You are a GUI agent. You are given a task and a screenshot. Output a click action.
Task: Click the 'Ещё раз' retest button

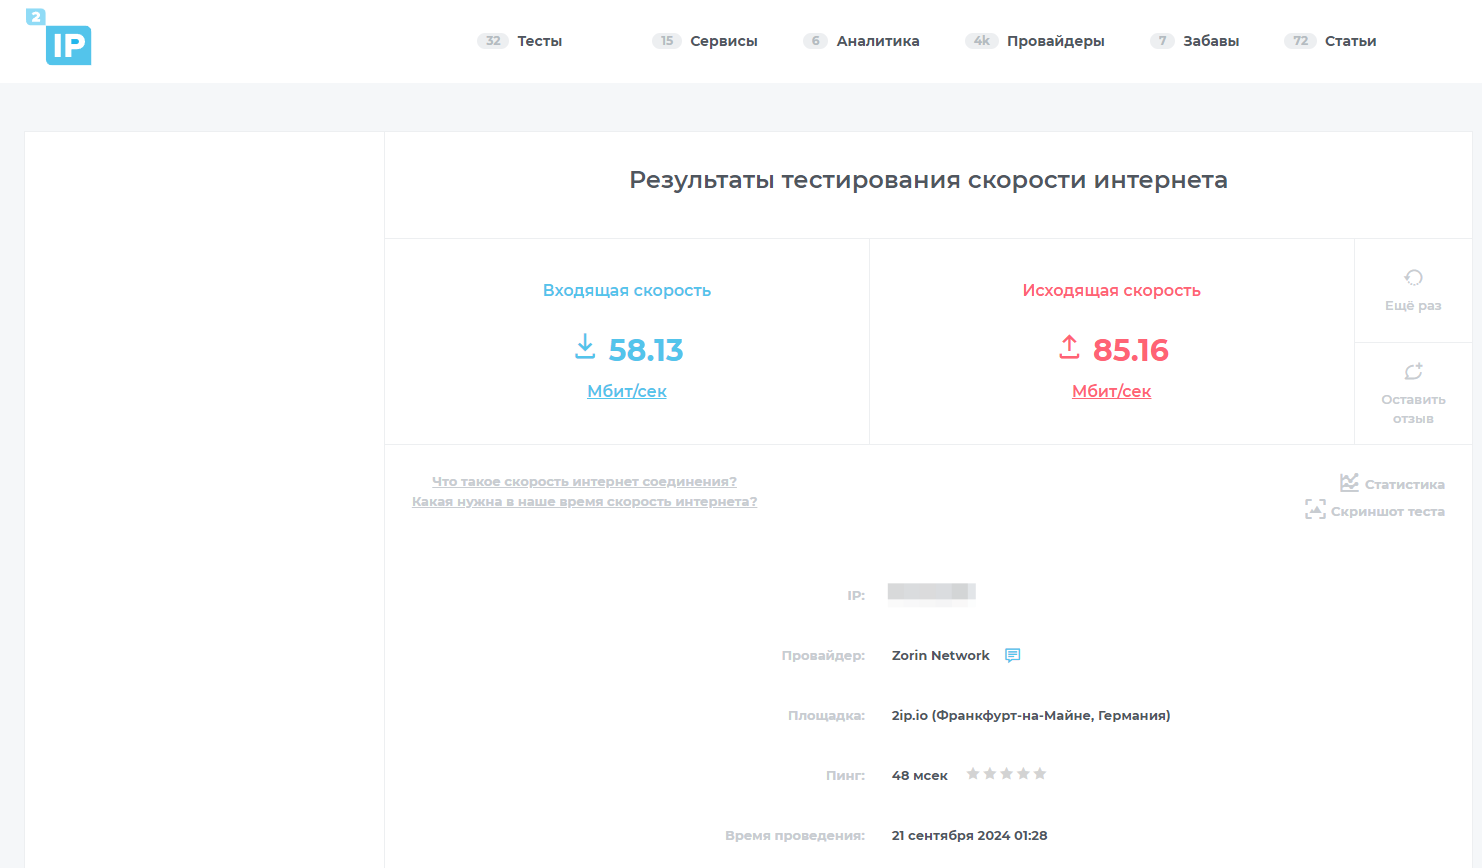coord(1413,291)
